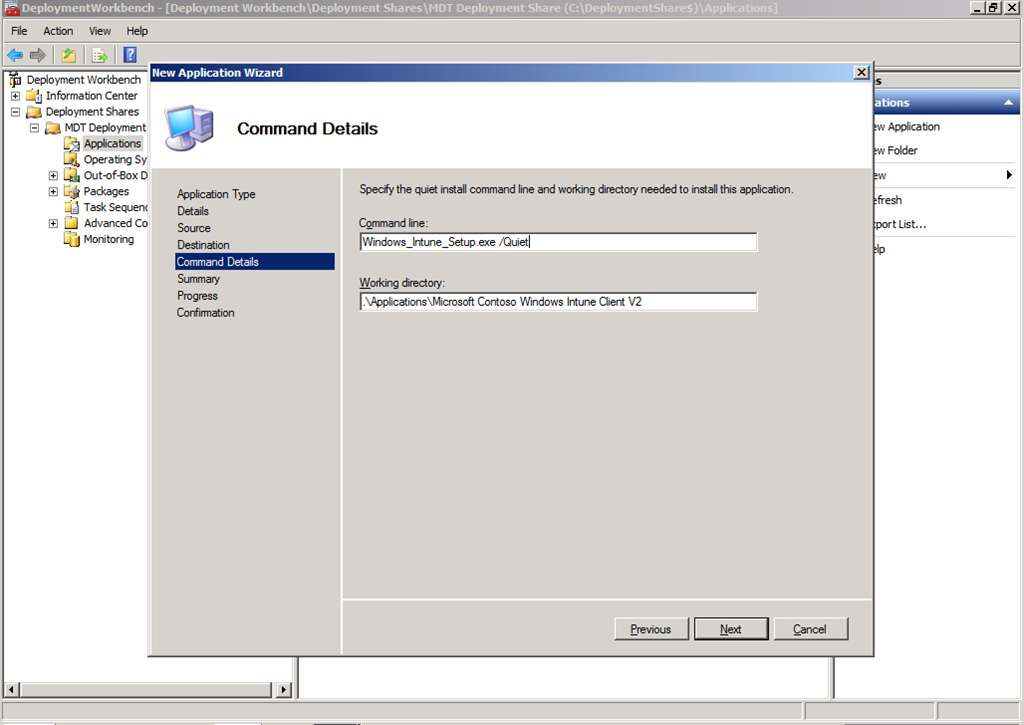Click the Export List toolbar icon
Screen dimensions: 1024x725
pyautogui.click(x=99, y=55)
